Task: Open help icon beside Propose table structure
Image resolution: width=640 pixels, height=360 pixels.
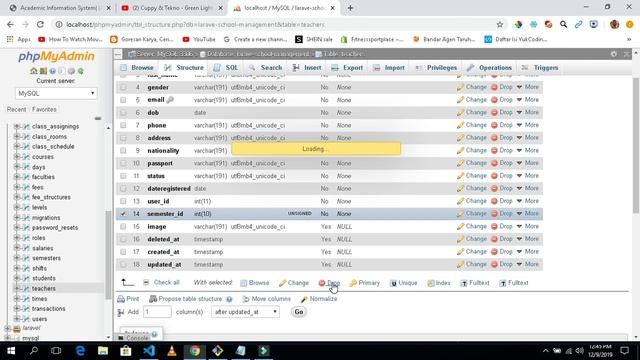Action: pos(229,299)
